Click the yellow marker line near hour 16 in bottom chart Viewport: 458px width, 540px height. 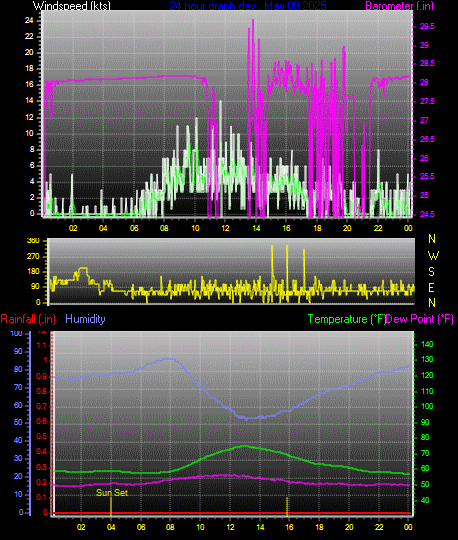pos(287,506)
